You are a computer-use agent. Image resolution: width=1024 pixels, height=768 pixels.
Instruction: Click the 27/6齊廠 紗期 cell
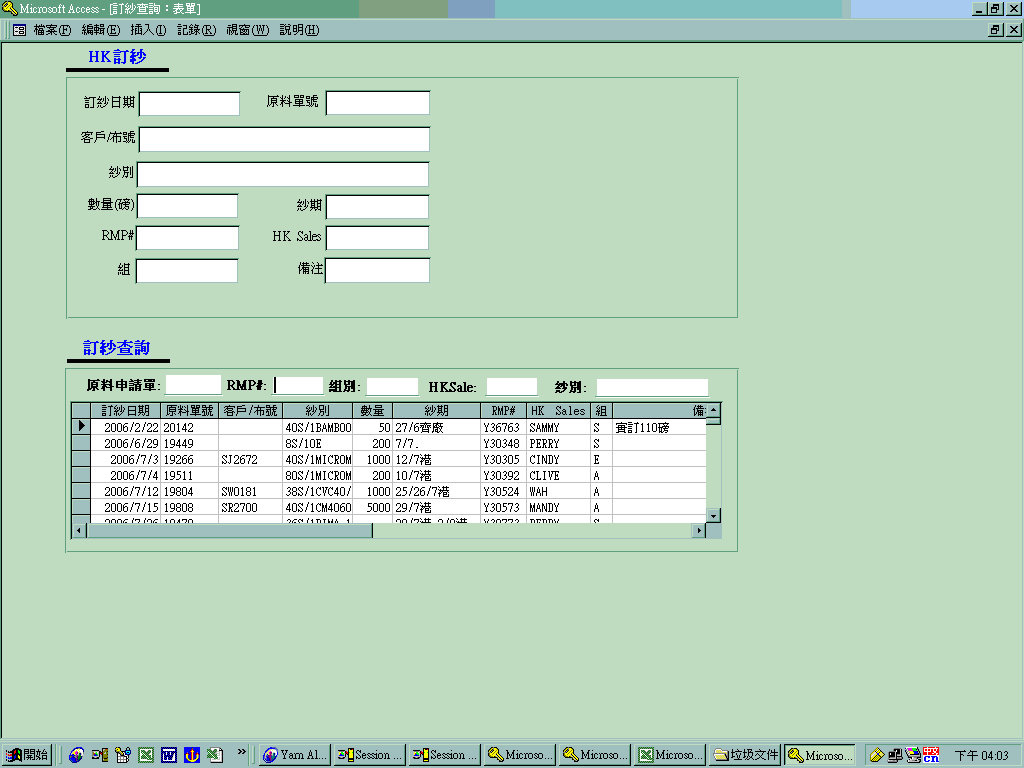(436, 427)
